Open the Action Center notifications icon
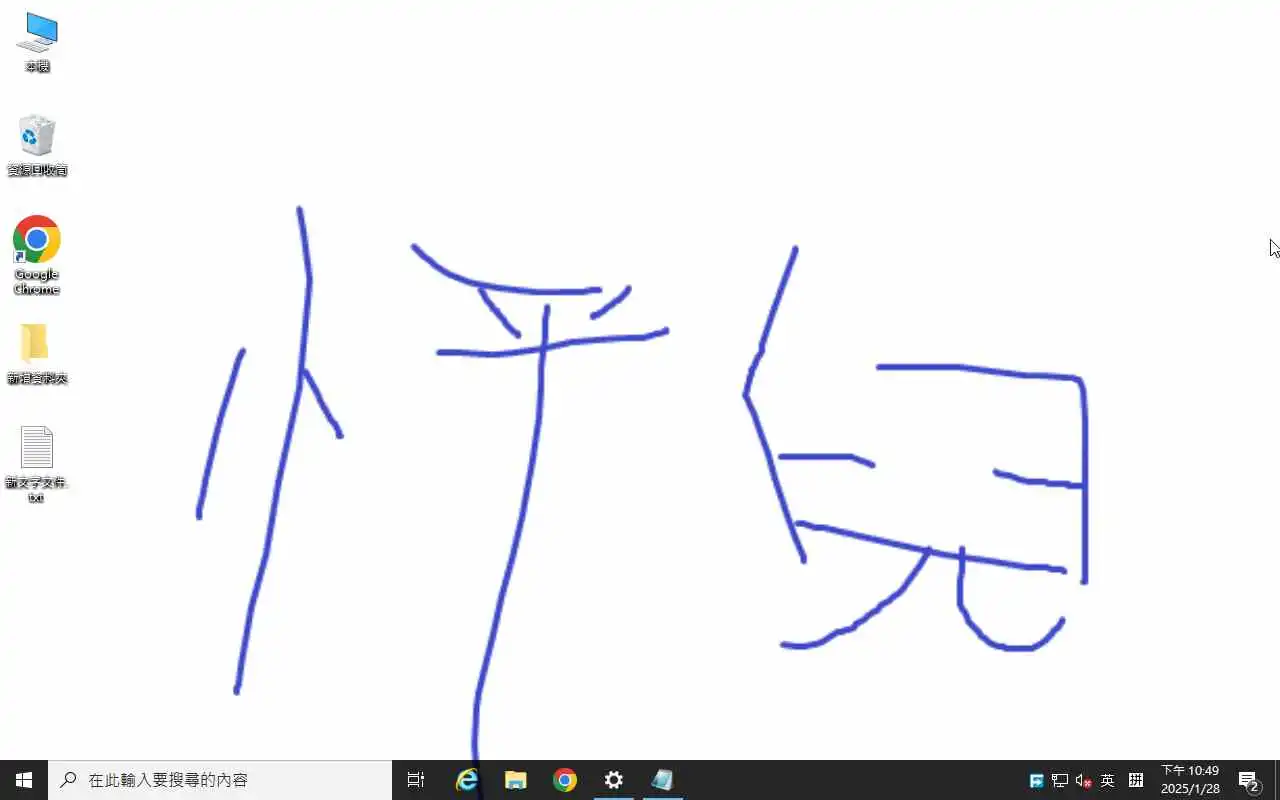The image size is (1280, 800). click(x=1249, y=780)
